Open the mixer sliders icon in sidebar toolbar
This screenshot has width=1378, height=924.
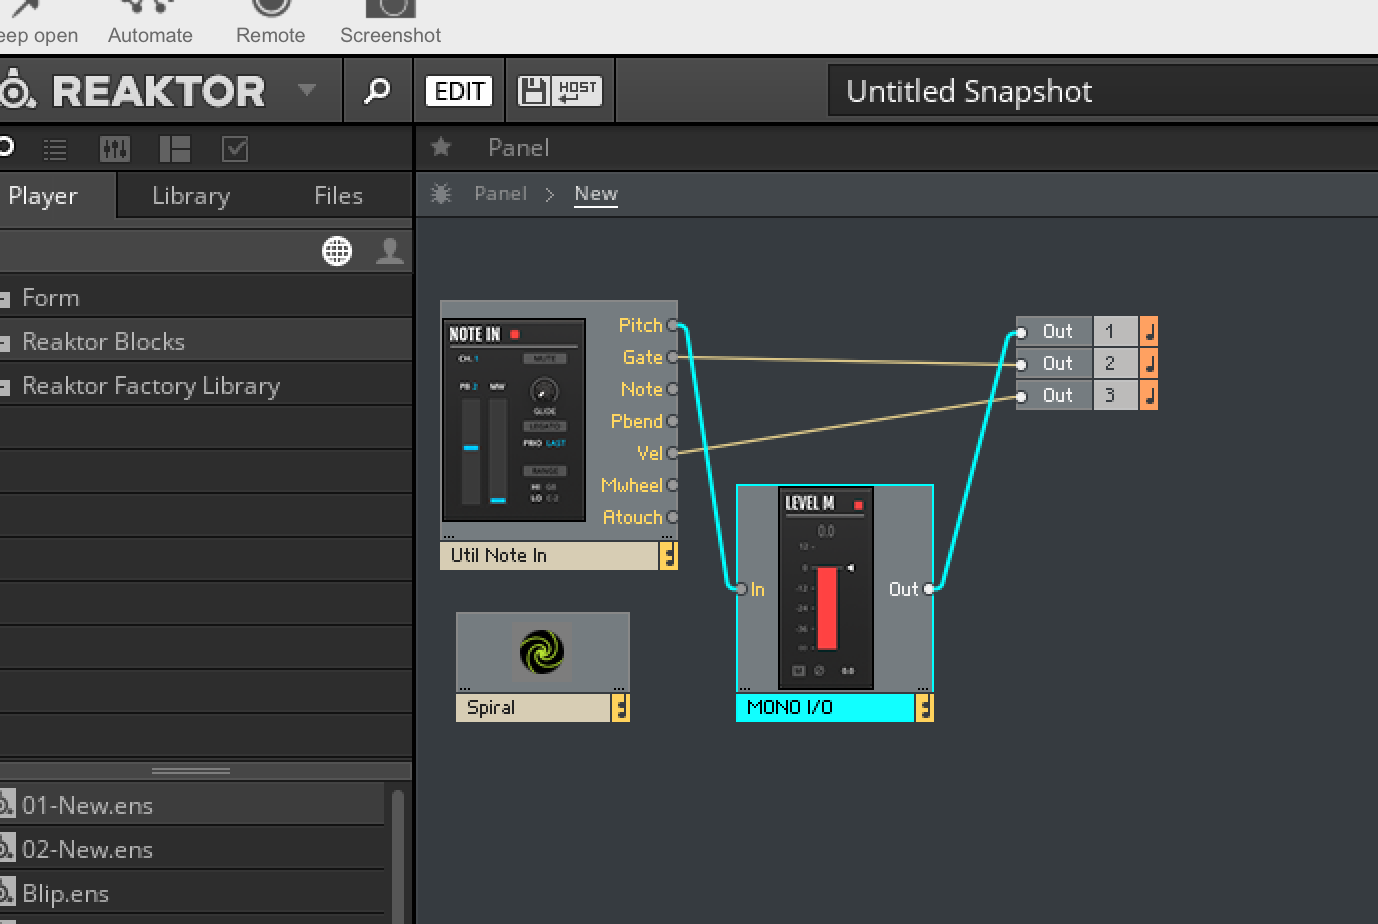(x=115, y=150)
